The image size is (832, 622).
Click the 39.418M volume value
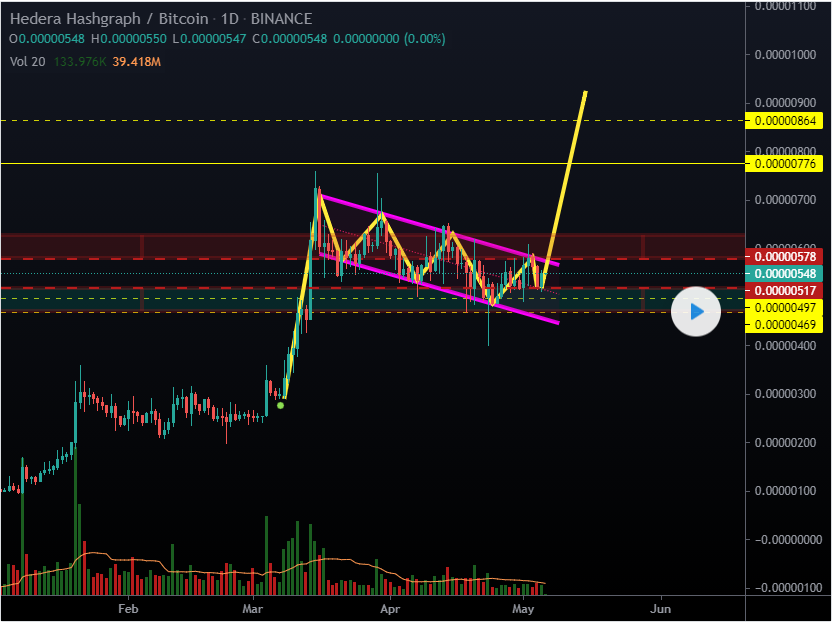139,62
